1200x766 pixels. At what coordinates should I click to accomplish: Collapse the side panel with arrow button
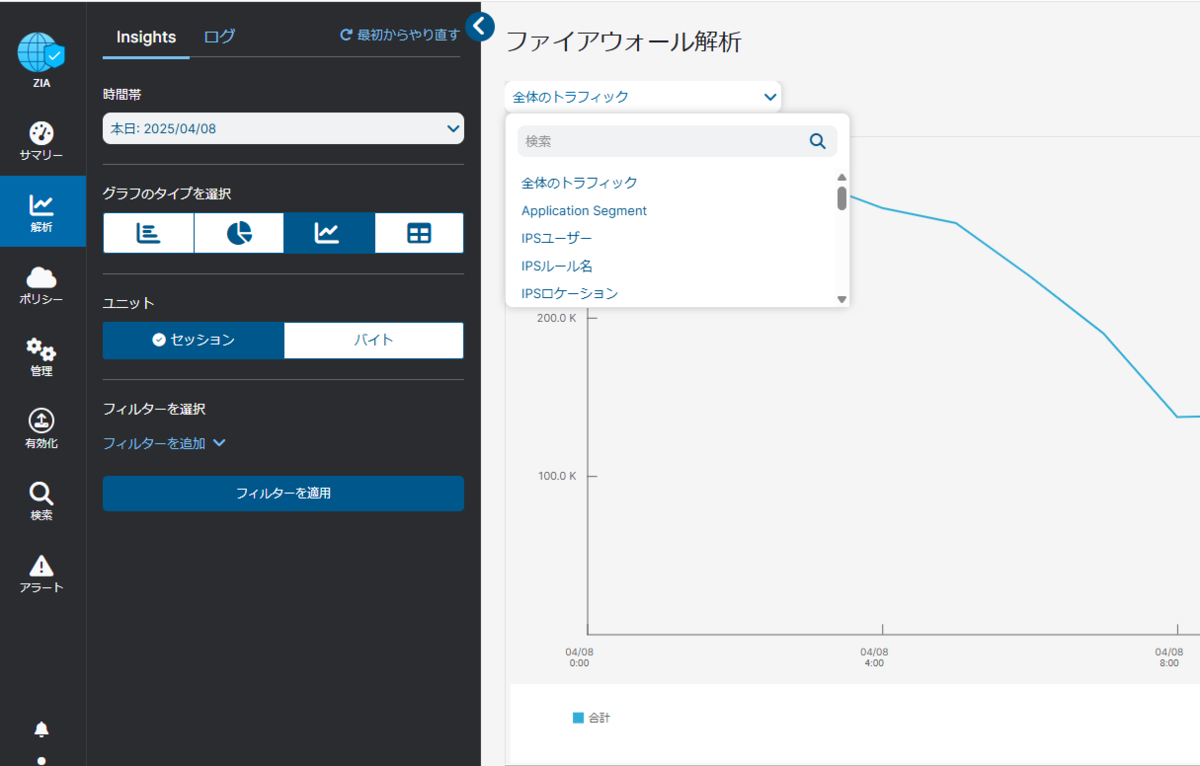point(480,27)
